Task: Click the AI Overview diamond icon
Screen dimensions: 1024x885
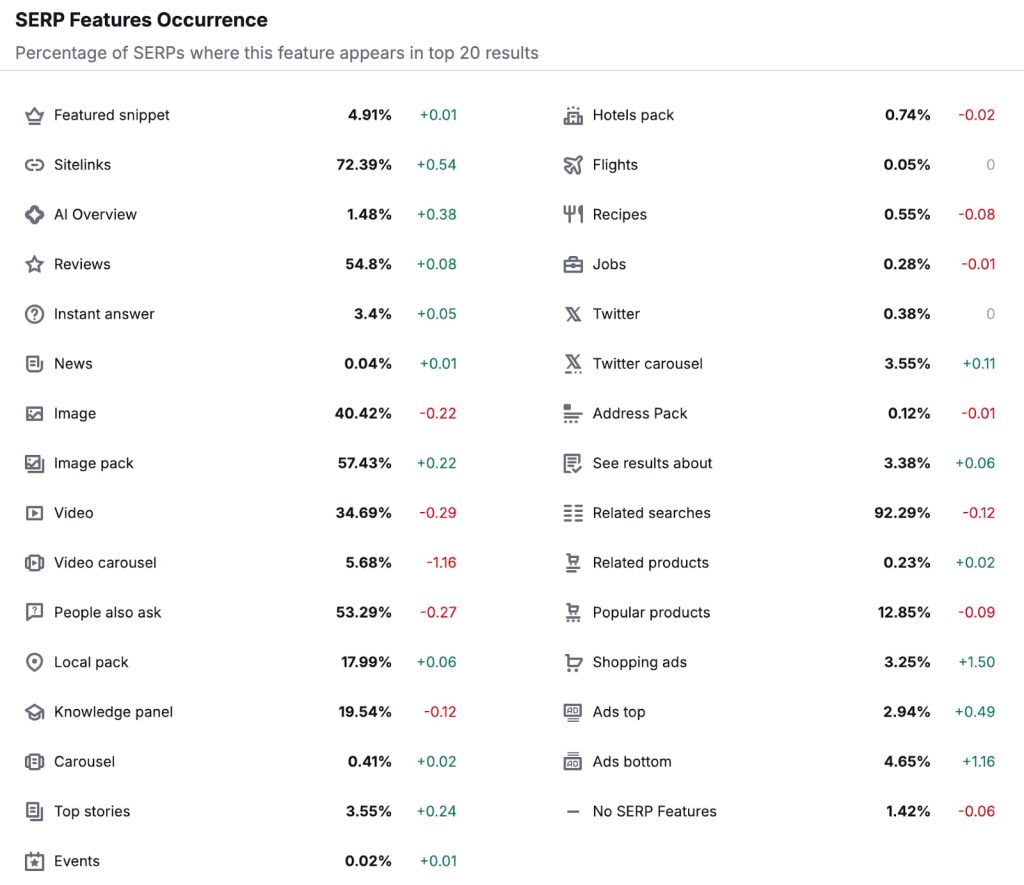Action: [34, 214]
